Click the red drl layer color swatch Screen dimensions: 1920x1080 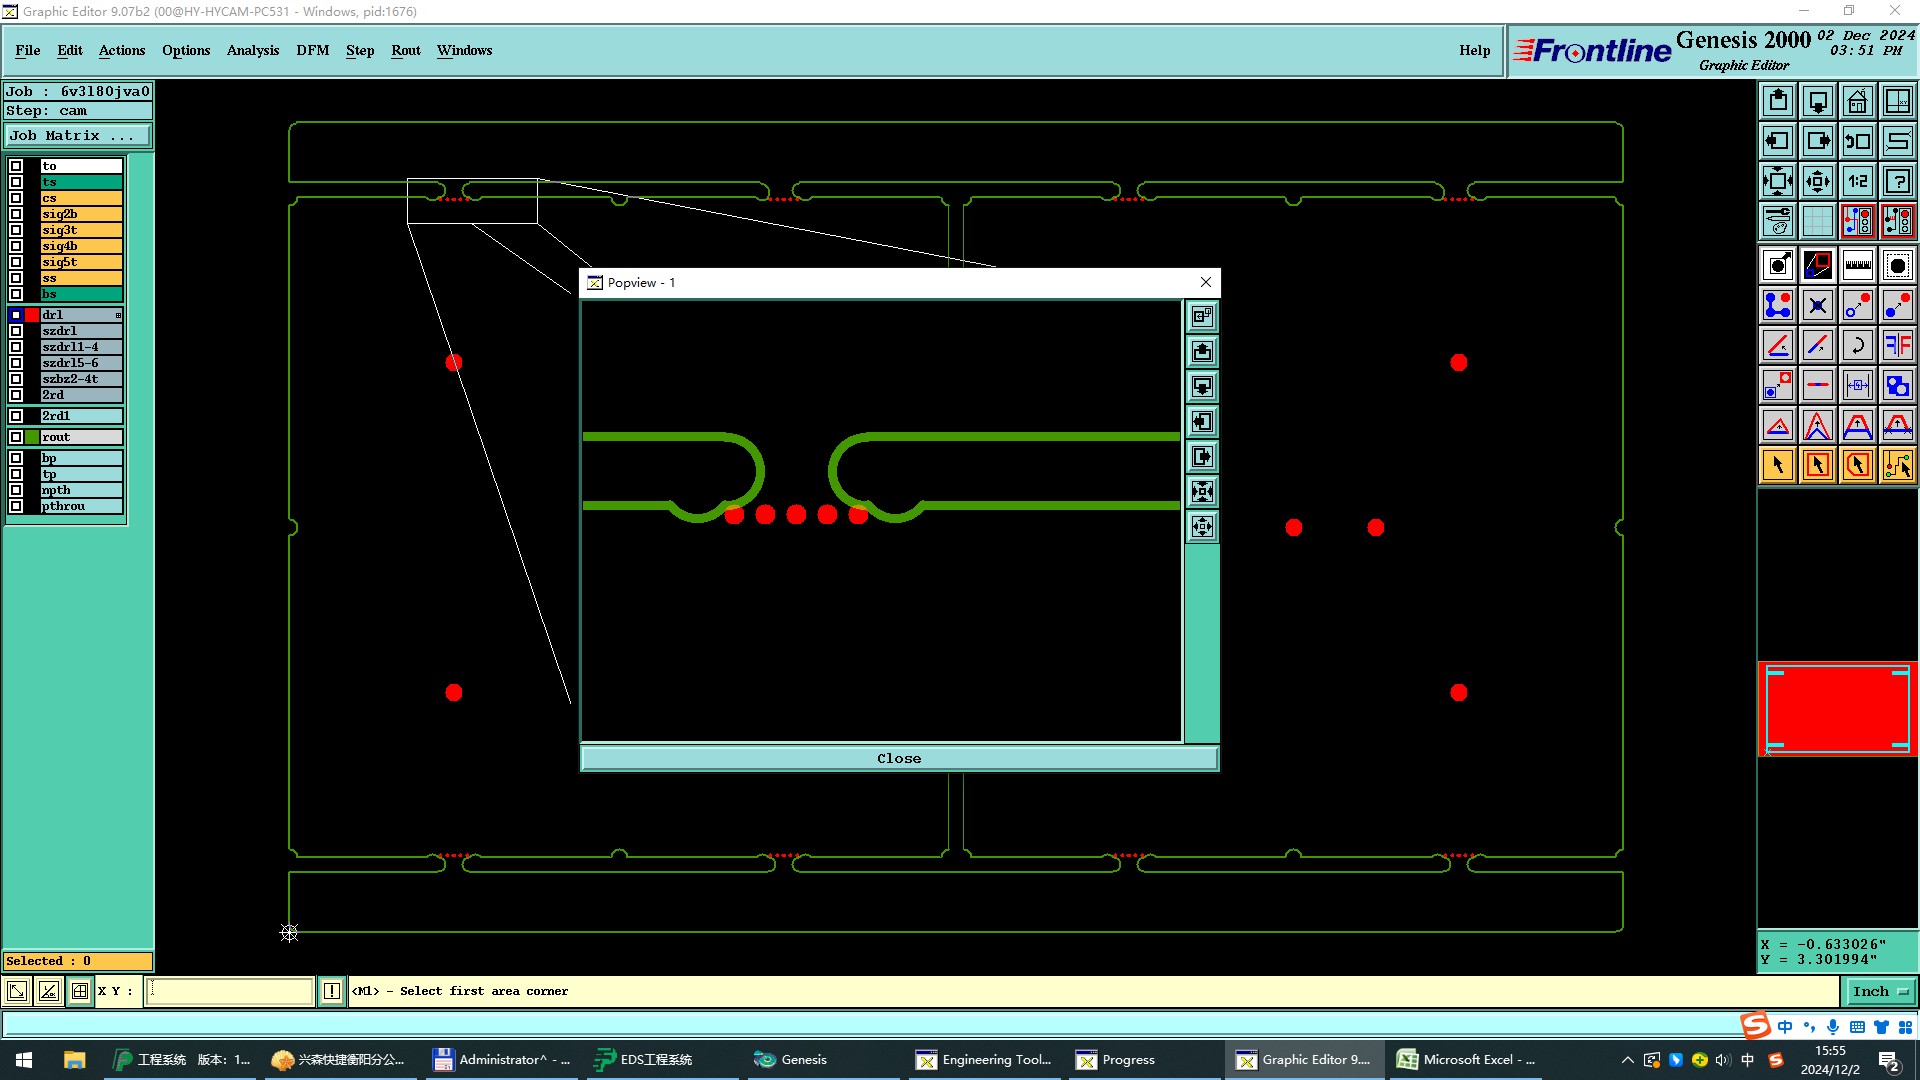32,315
